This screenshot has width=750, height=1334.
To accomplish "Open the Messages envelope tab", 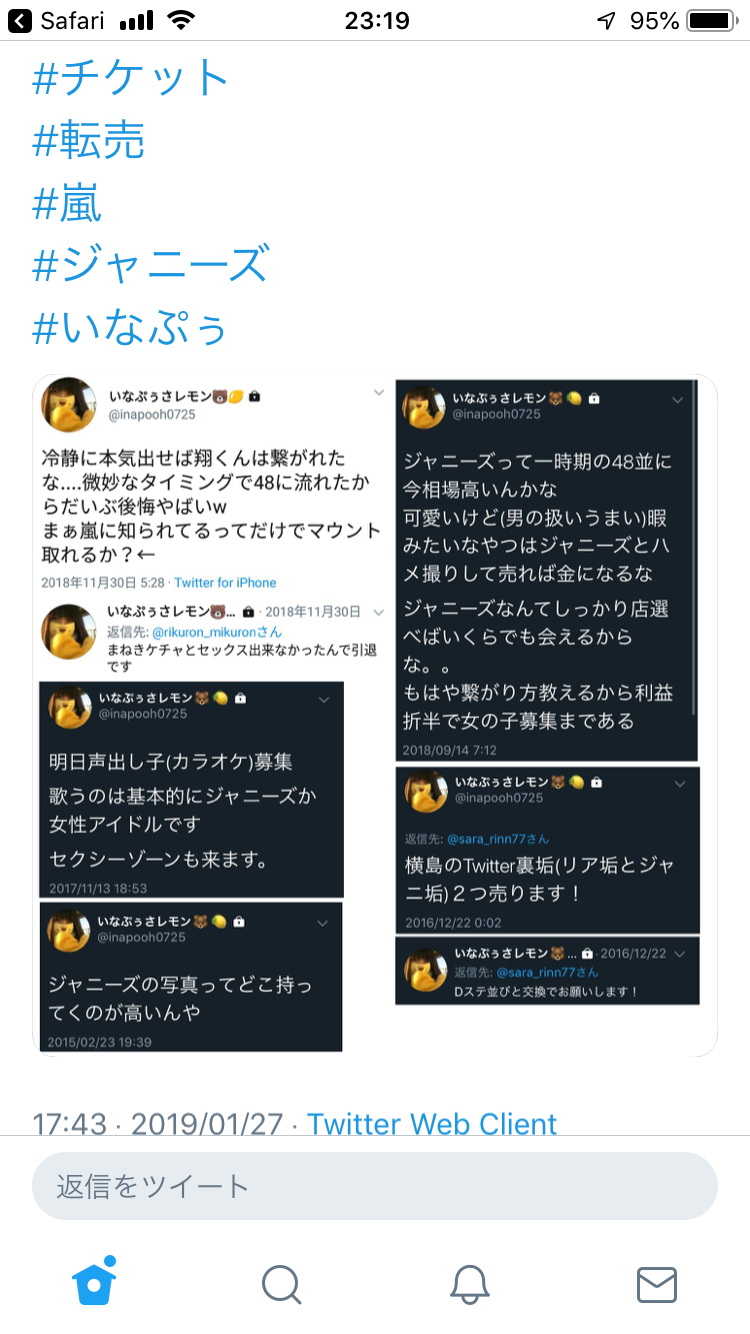I will click(657, 1284).
